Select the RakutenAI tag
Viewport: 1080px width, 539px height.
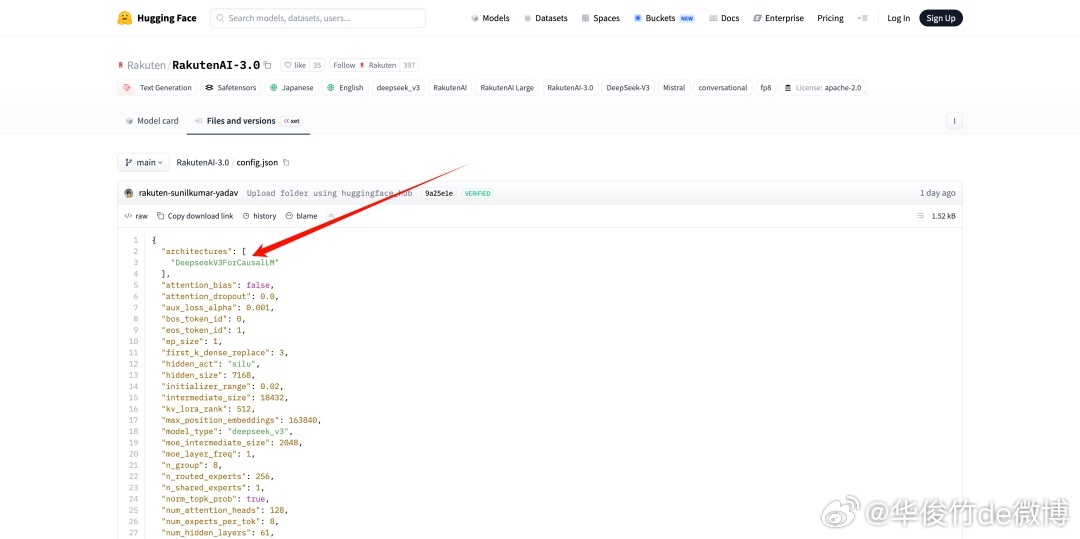click(x=450, y=87)
